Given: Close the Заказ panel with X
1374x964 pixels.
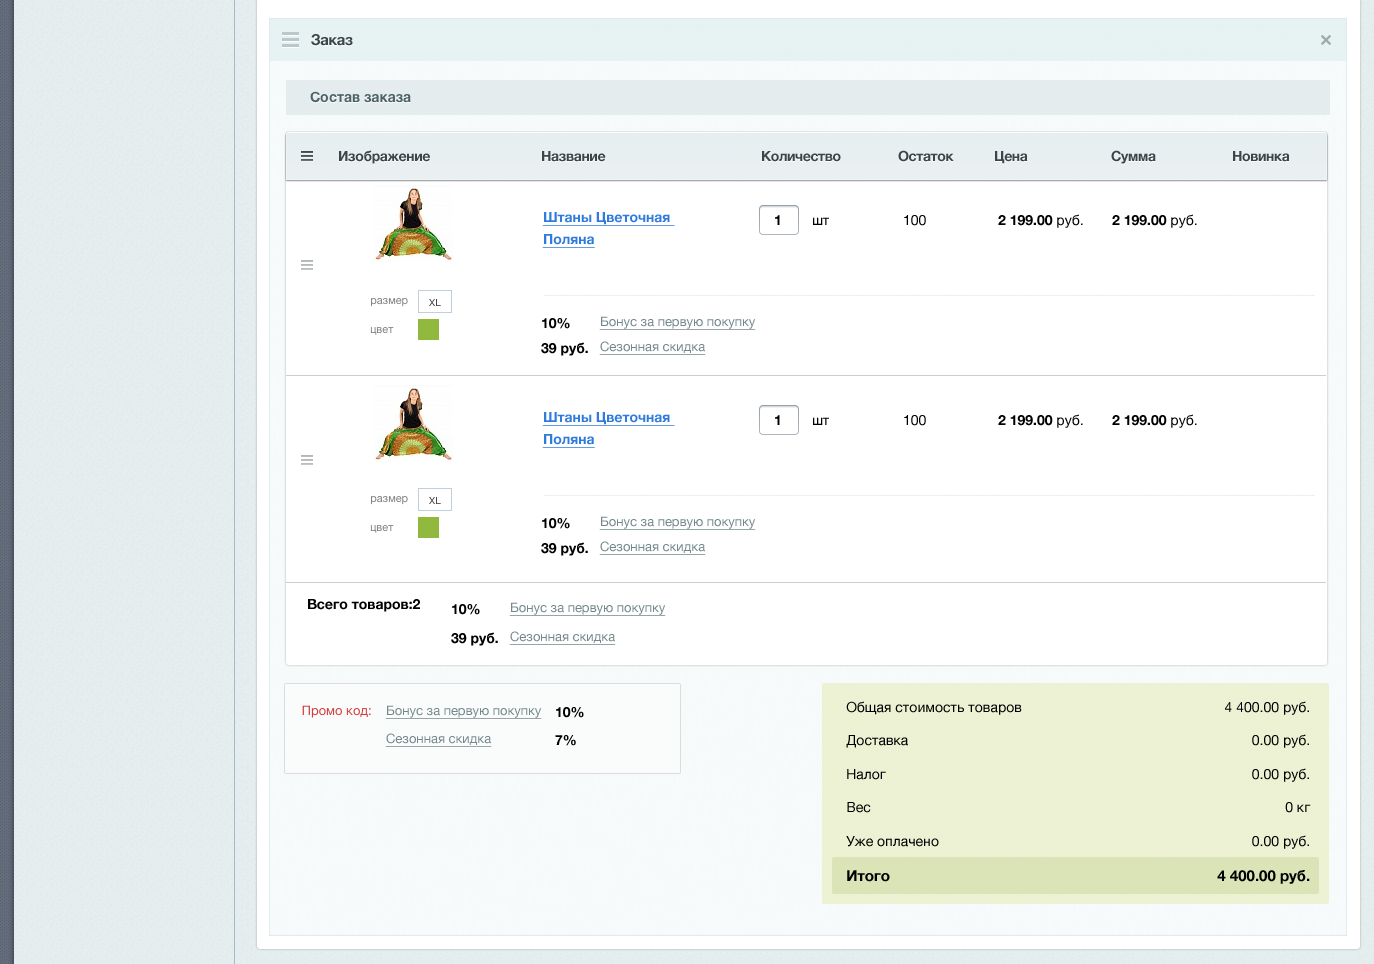Looking at the screenshot, I should (x=1325, y=40).
